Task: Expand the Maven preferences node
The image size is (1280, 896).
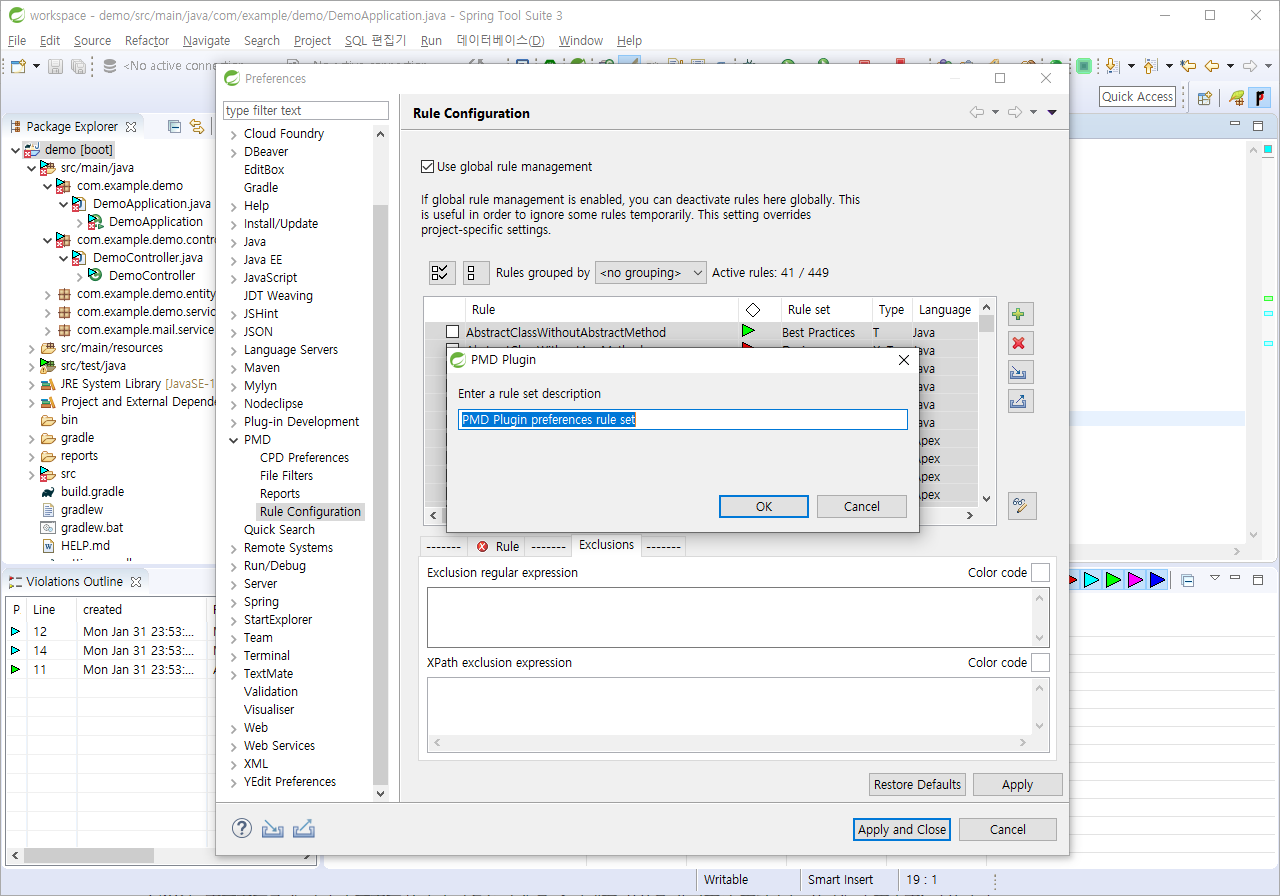Action: tap(234, 368)
